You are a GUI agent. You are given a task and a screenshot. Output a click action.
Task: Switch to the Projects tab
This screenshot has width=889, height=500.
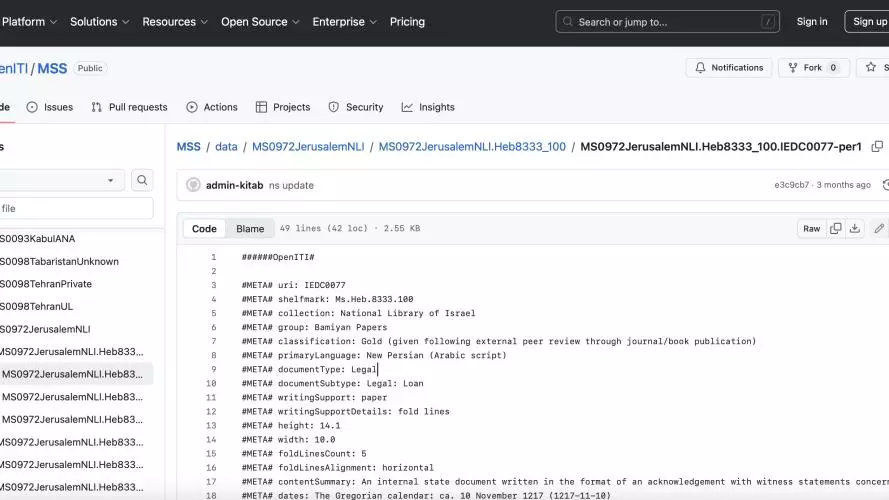(283, 107)
